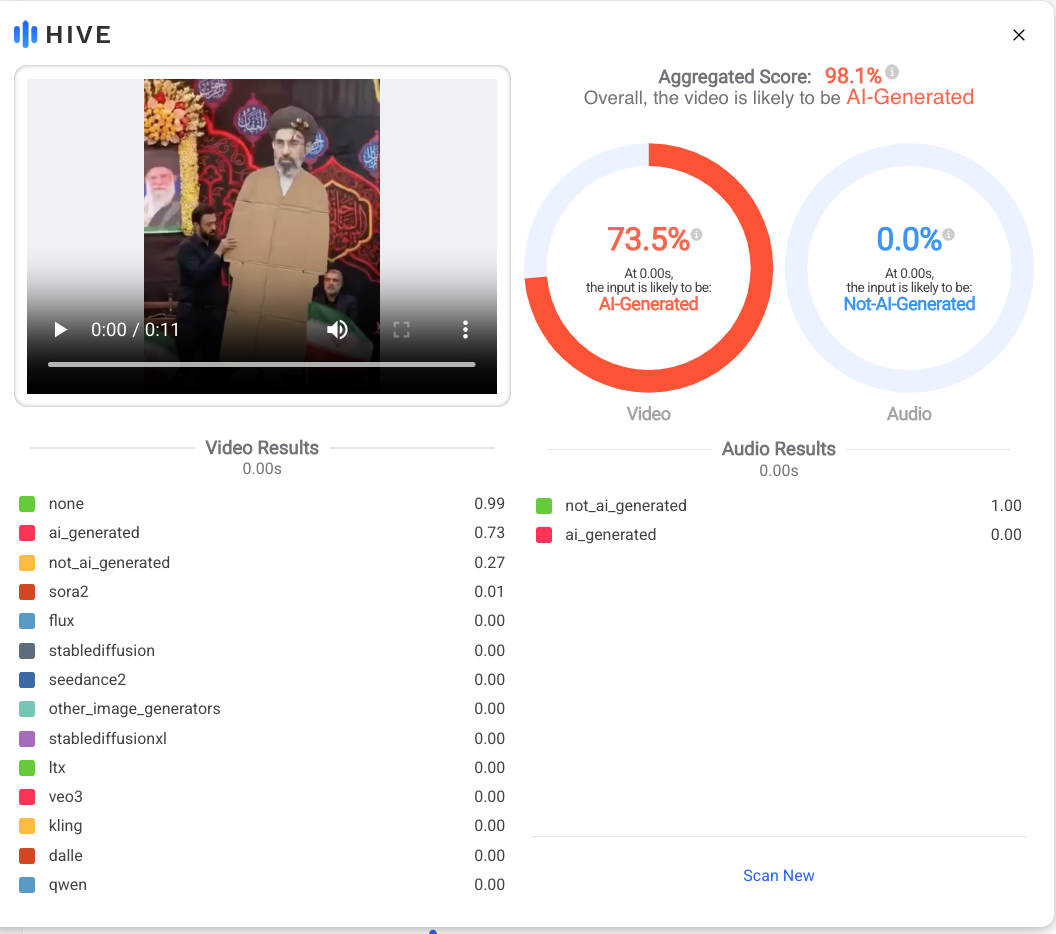Open the video more options menu

(x=465, y=330)
